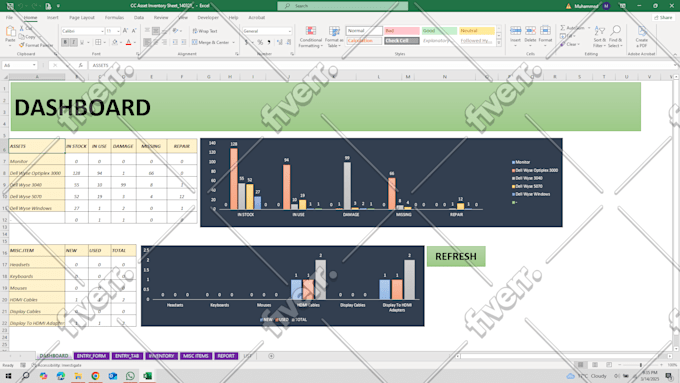
Task: Open WhatsApp from the taskbar
Action: coord(130,376)
